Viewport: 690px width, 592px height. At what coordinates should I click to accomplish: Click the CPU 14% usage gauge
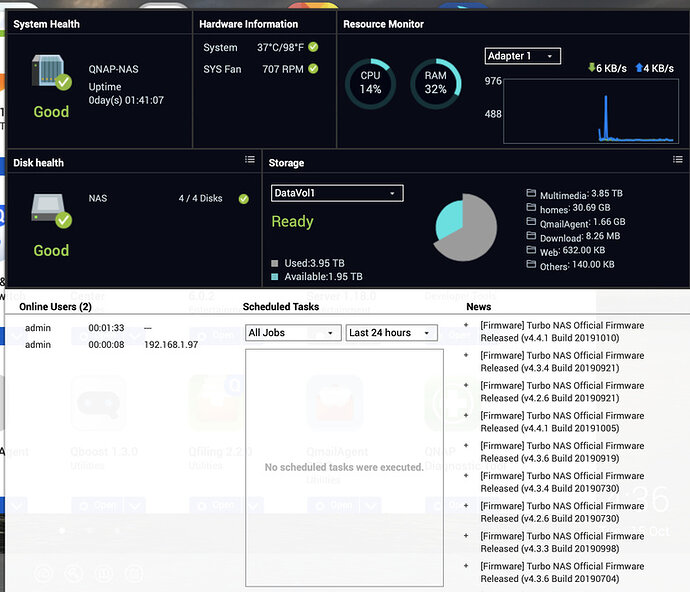[371, 83]
